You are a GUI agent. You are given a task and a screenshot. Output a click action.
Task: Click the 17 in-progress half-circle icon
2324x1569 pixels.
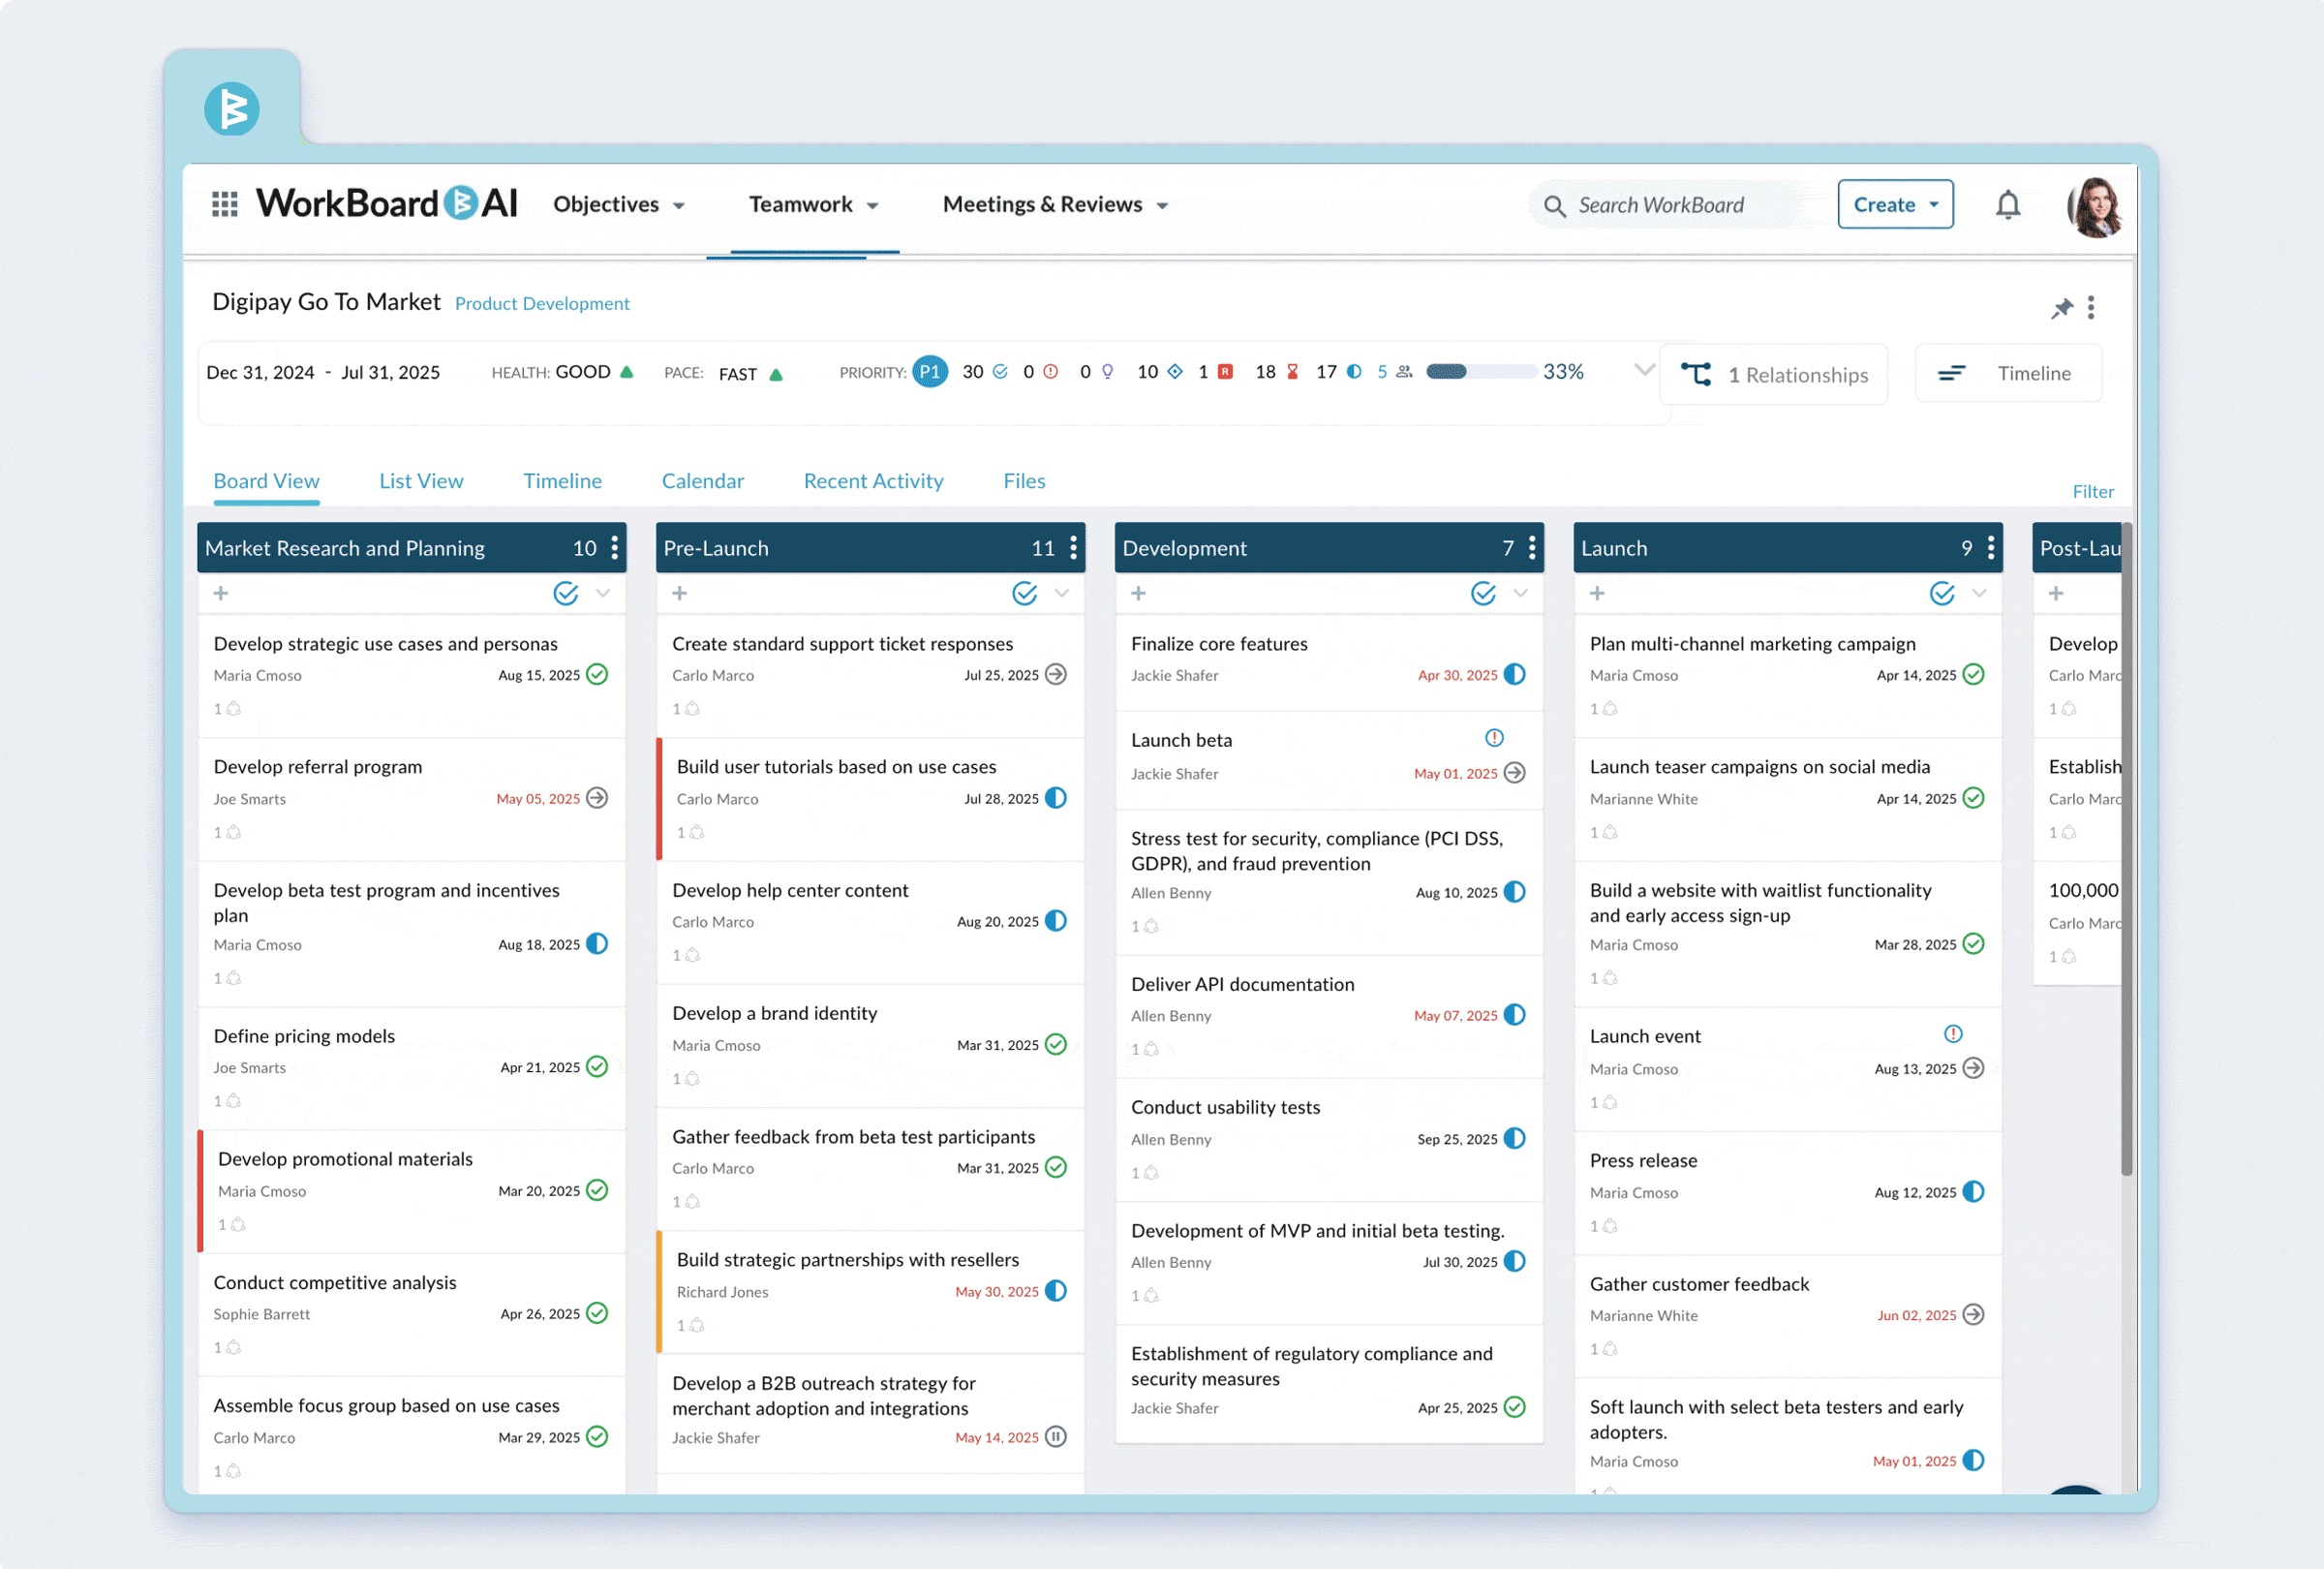click(x=1354, y=372)
